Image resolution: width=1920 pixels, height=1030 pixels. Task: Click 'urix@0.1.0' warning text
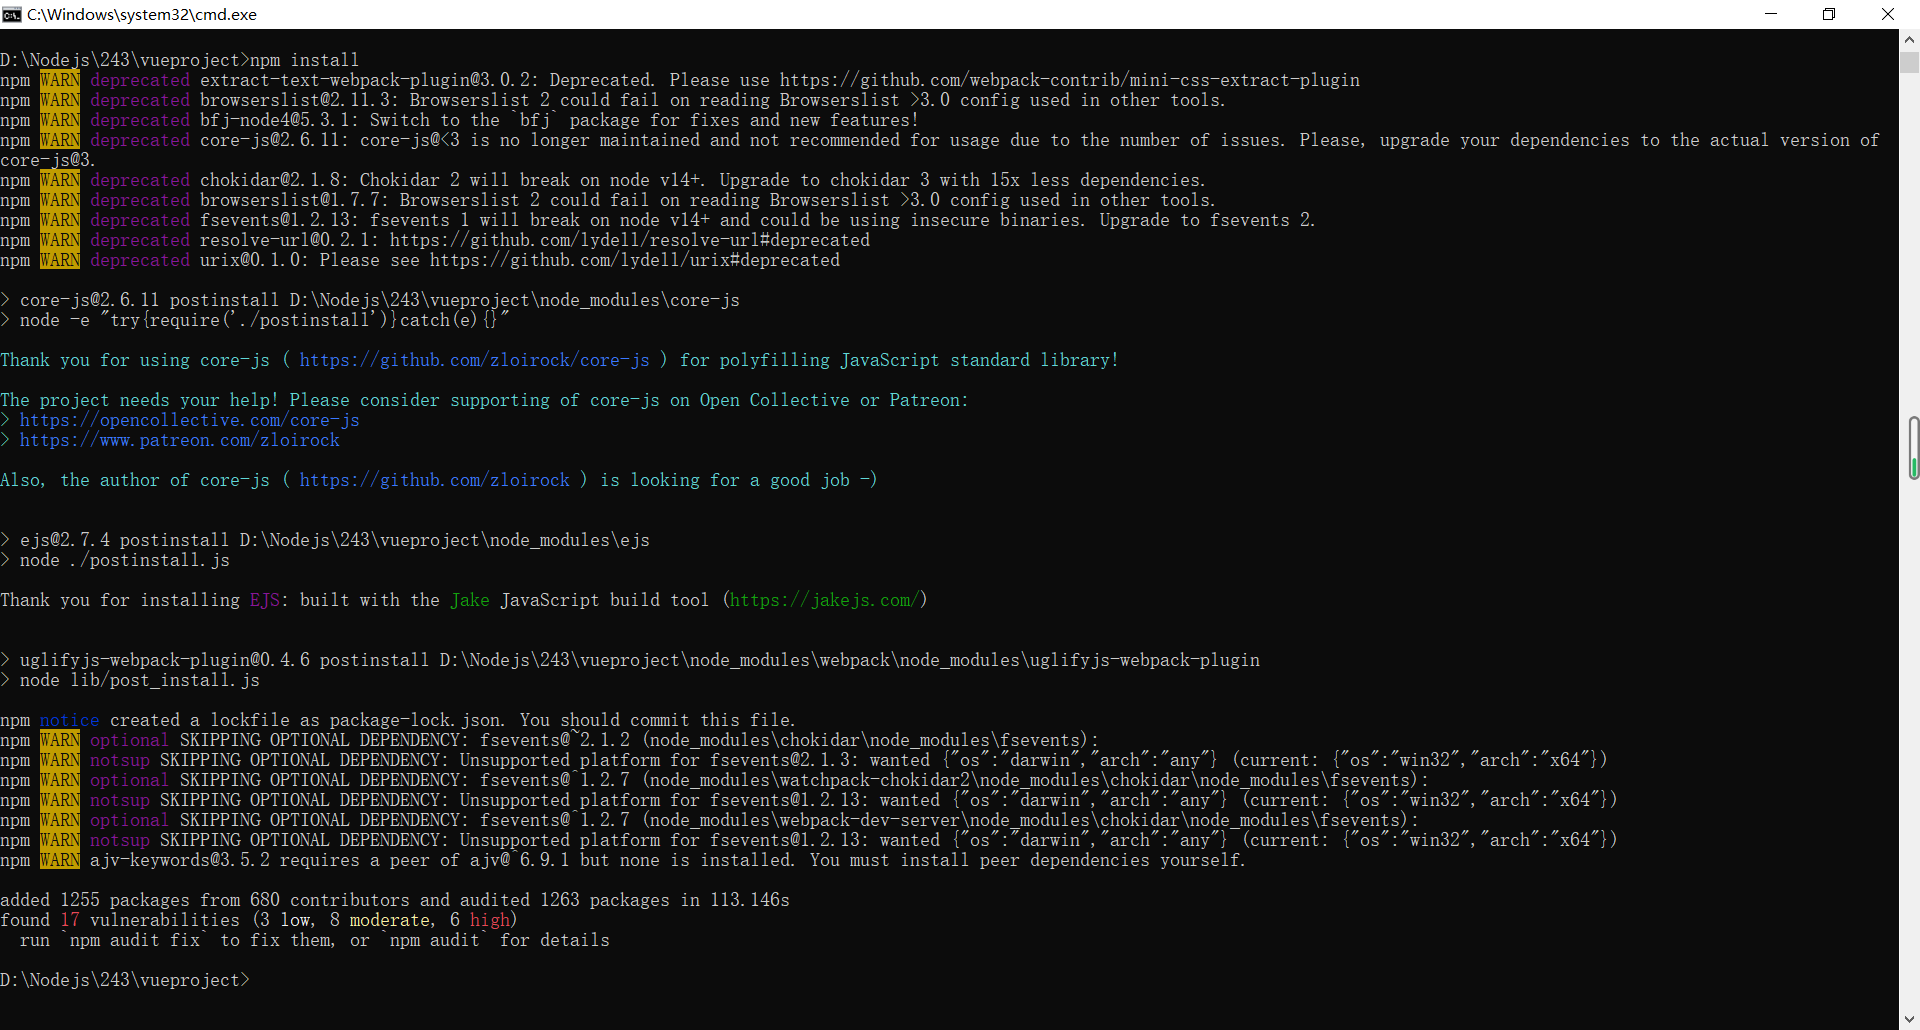tap(254, 260)
